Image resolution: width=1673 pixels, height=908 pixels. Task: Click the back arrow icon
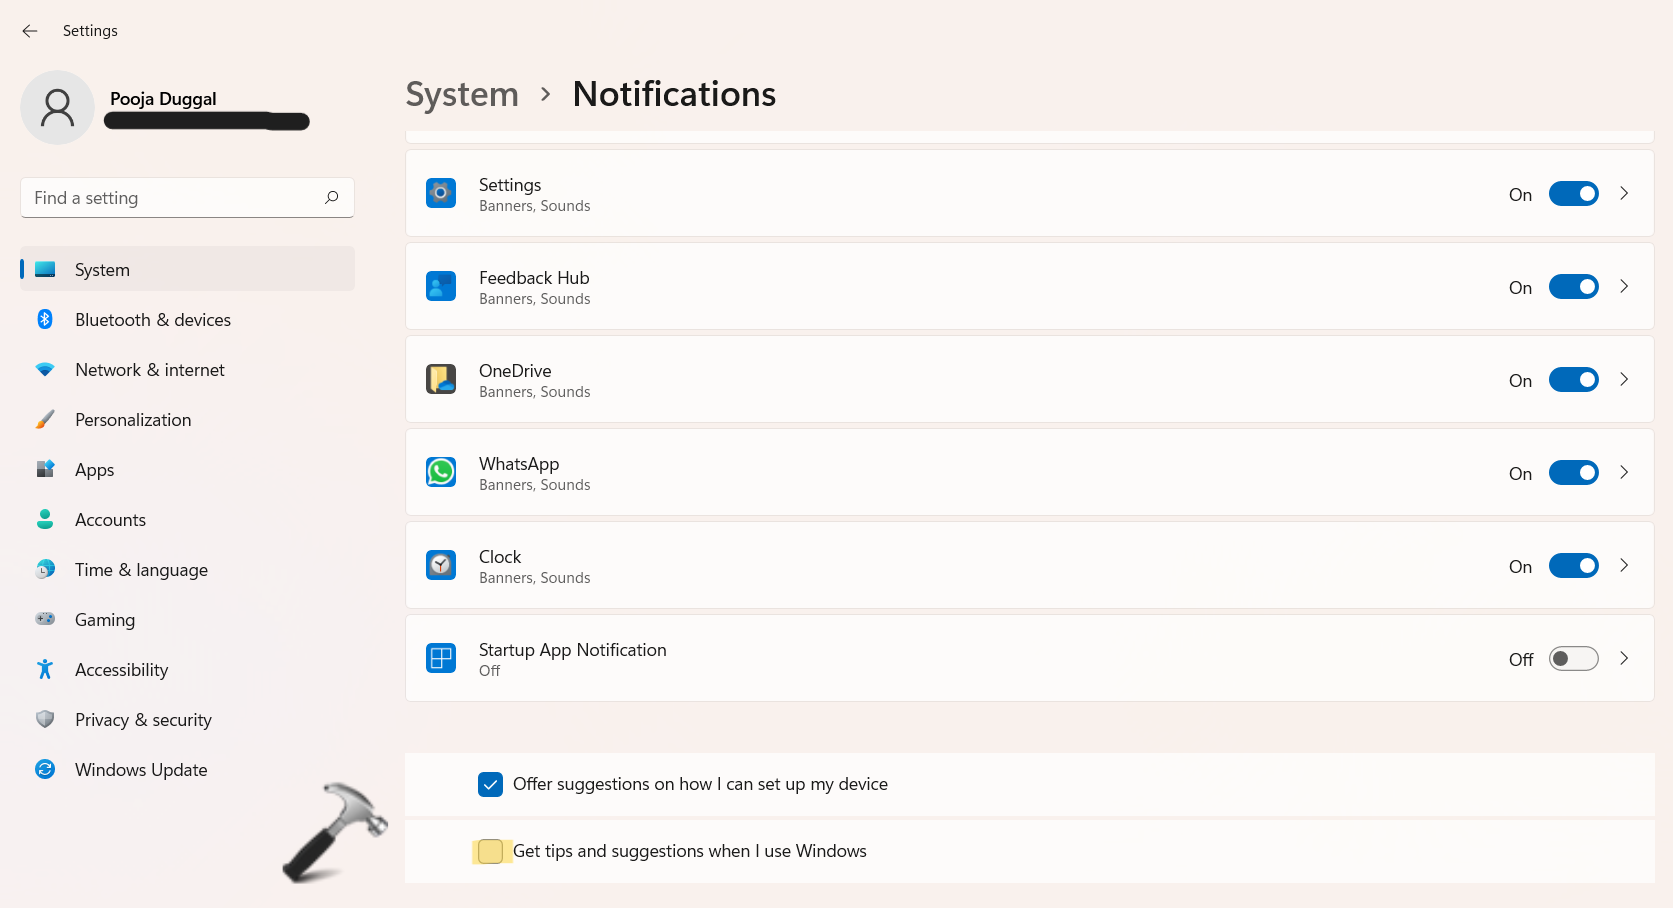[30, 31]
